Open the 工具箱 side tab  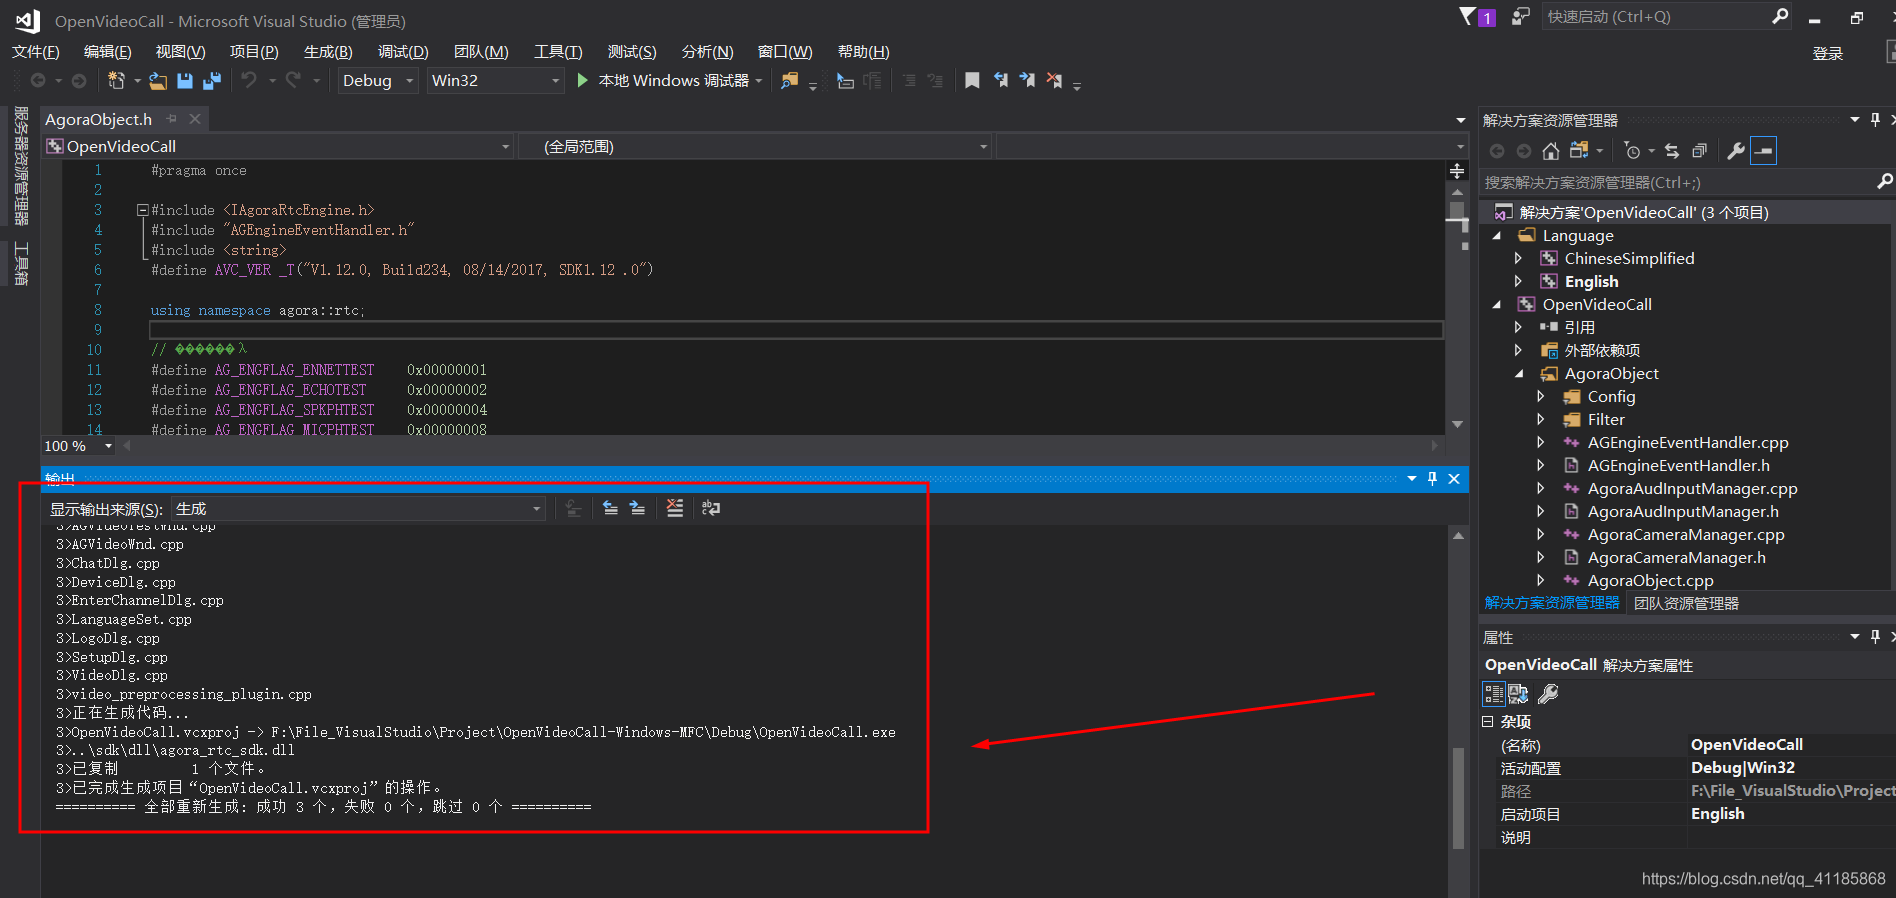click(x=21, y=264)
